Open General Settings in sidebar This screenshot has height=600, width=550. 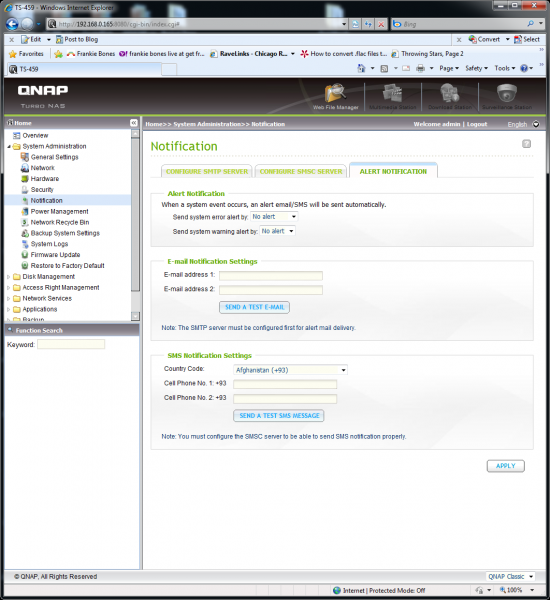click(x=54, y=157)
